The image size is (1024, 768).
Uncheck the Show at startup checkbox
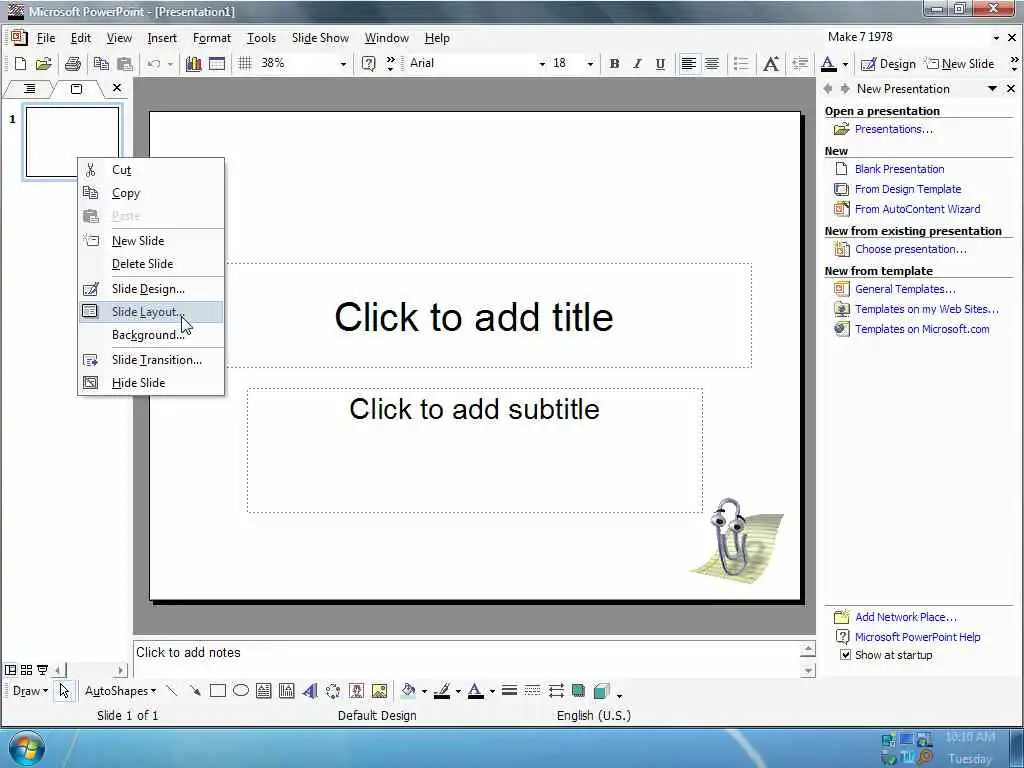(846, 655)
